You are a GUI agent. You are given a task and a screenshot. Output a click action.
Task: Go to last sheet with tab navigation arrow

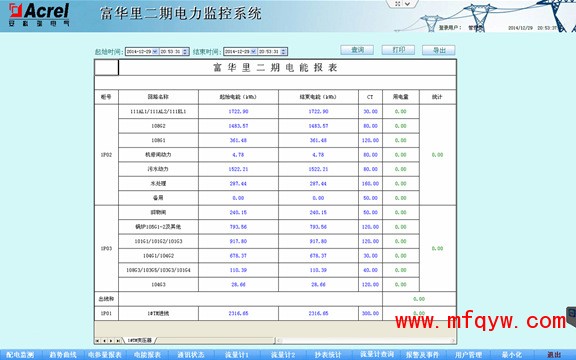point(118,341)
